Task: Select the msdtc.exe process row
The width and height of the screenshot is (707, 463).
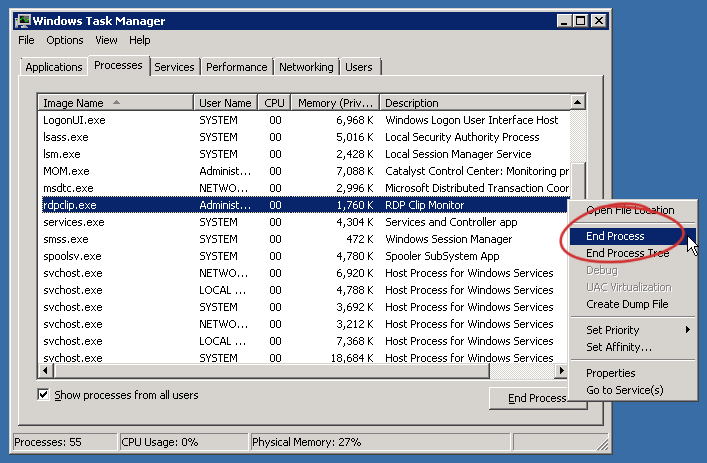Action: (x=304, y=188)
